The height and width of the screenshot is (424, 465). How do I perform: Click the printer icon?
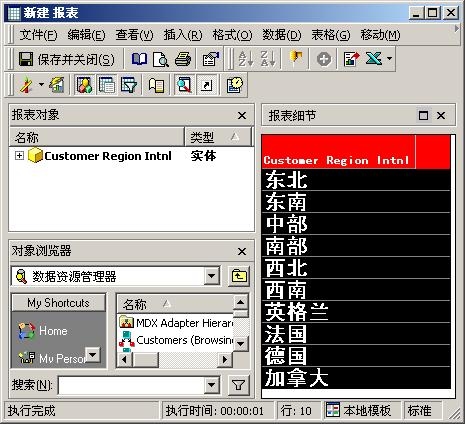[x=183, y=59]
